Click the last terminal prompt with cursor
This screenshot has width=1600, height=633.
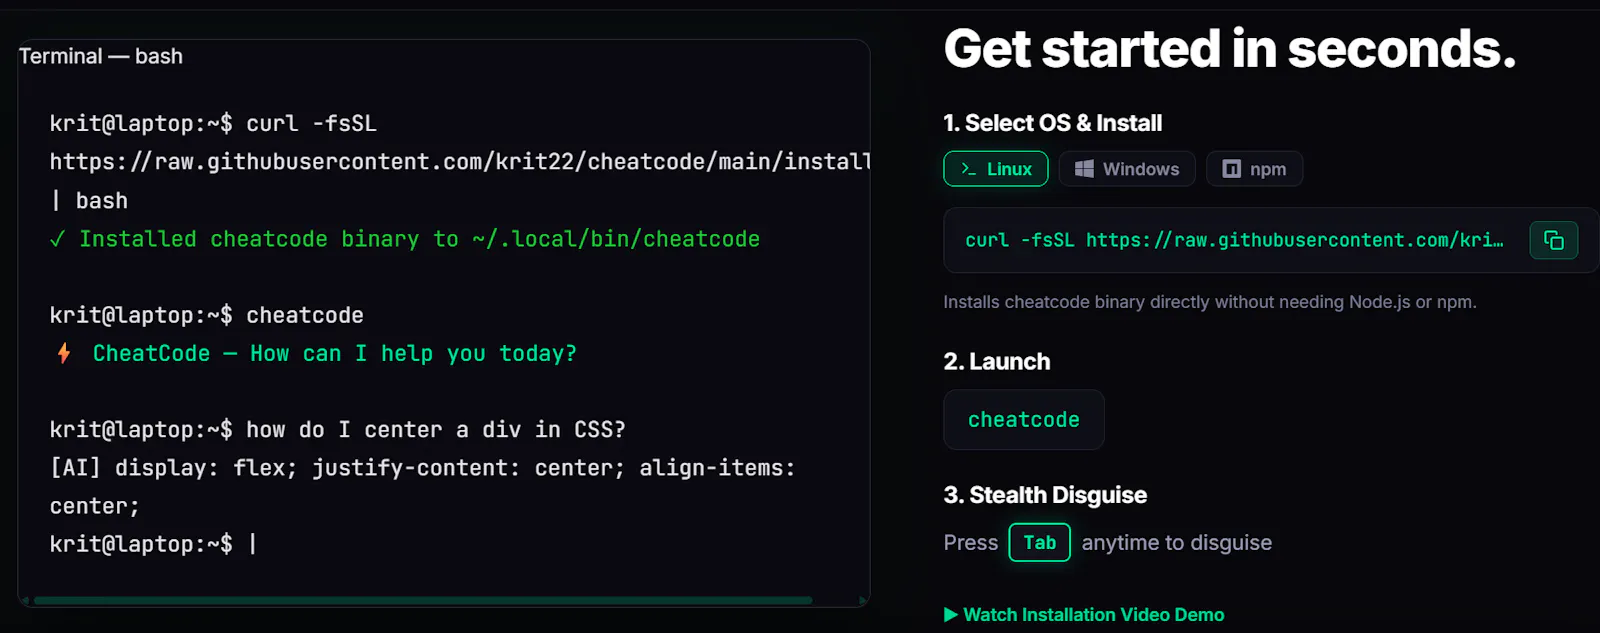click(153, 544)
